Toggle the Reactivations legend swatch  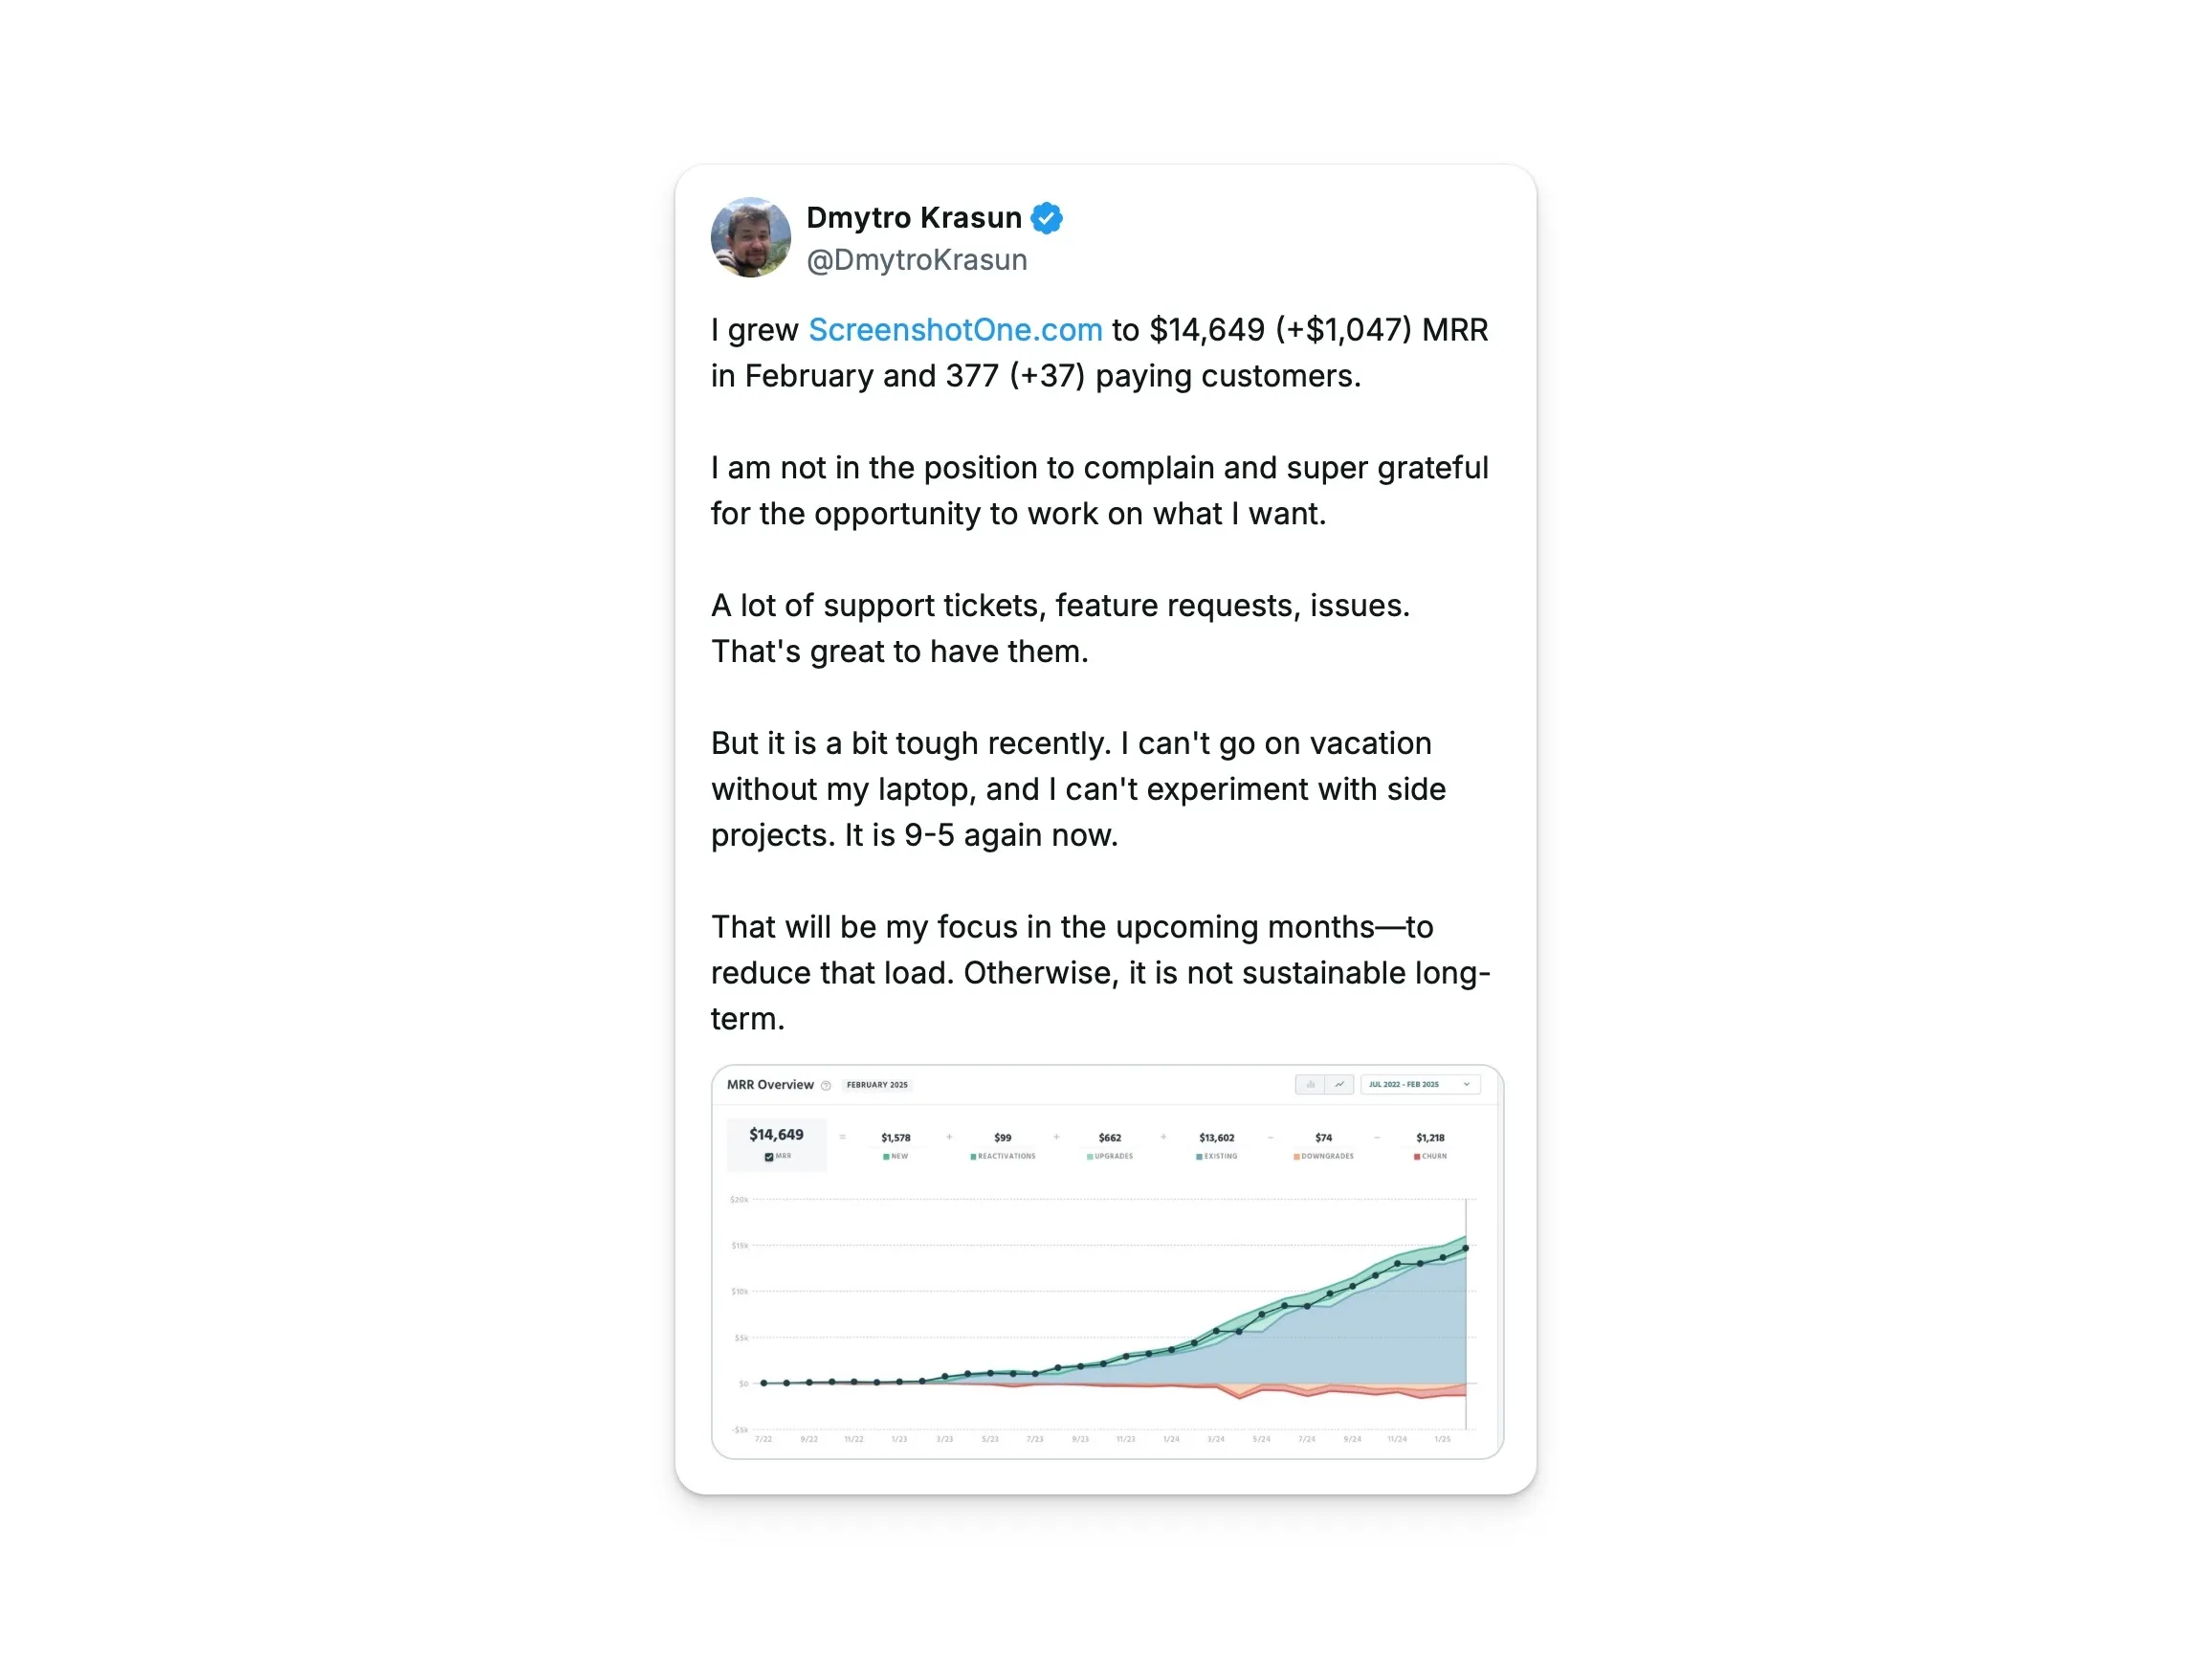[x=973, y=1157]
